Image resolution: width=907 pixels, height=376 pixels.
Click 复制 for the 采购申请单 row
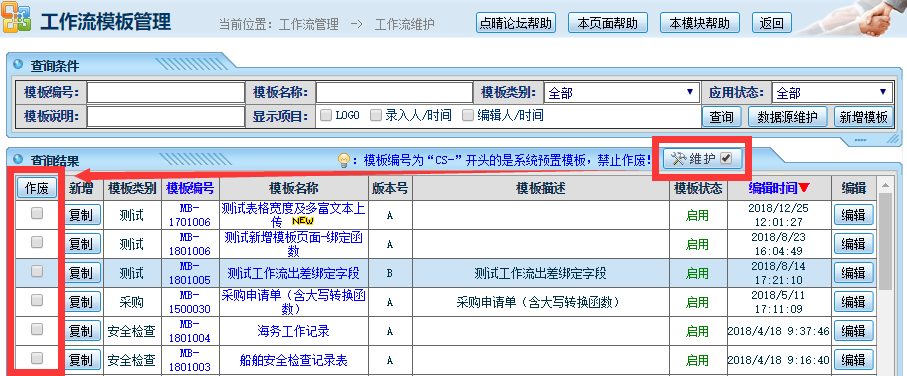82,302
